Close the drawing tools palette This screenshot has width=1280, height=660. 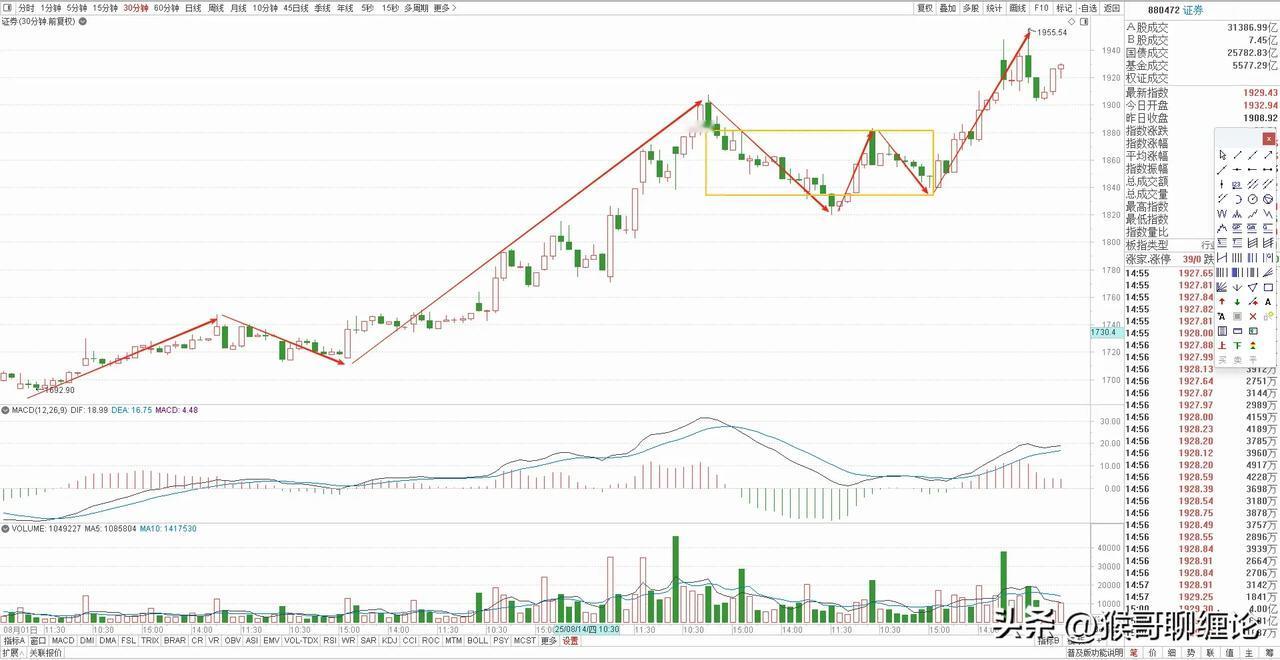pyautogui.click(x=1268, y=139)
